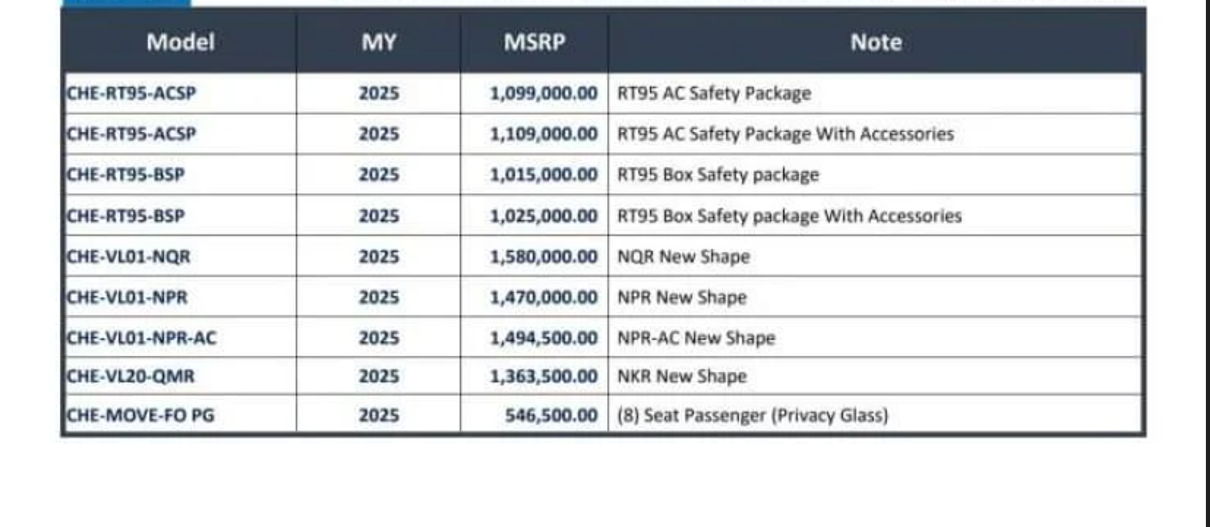Select the CHE-VL01-NQR model cell
This screenshot has height=527, width=1210.
pyautogui.click(x=128, y=256)
